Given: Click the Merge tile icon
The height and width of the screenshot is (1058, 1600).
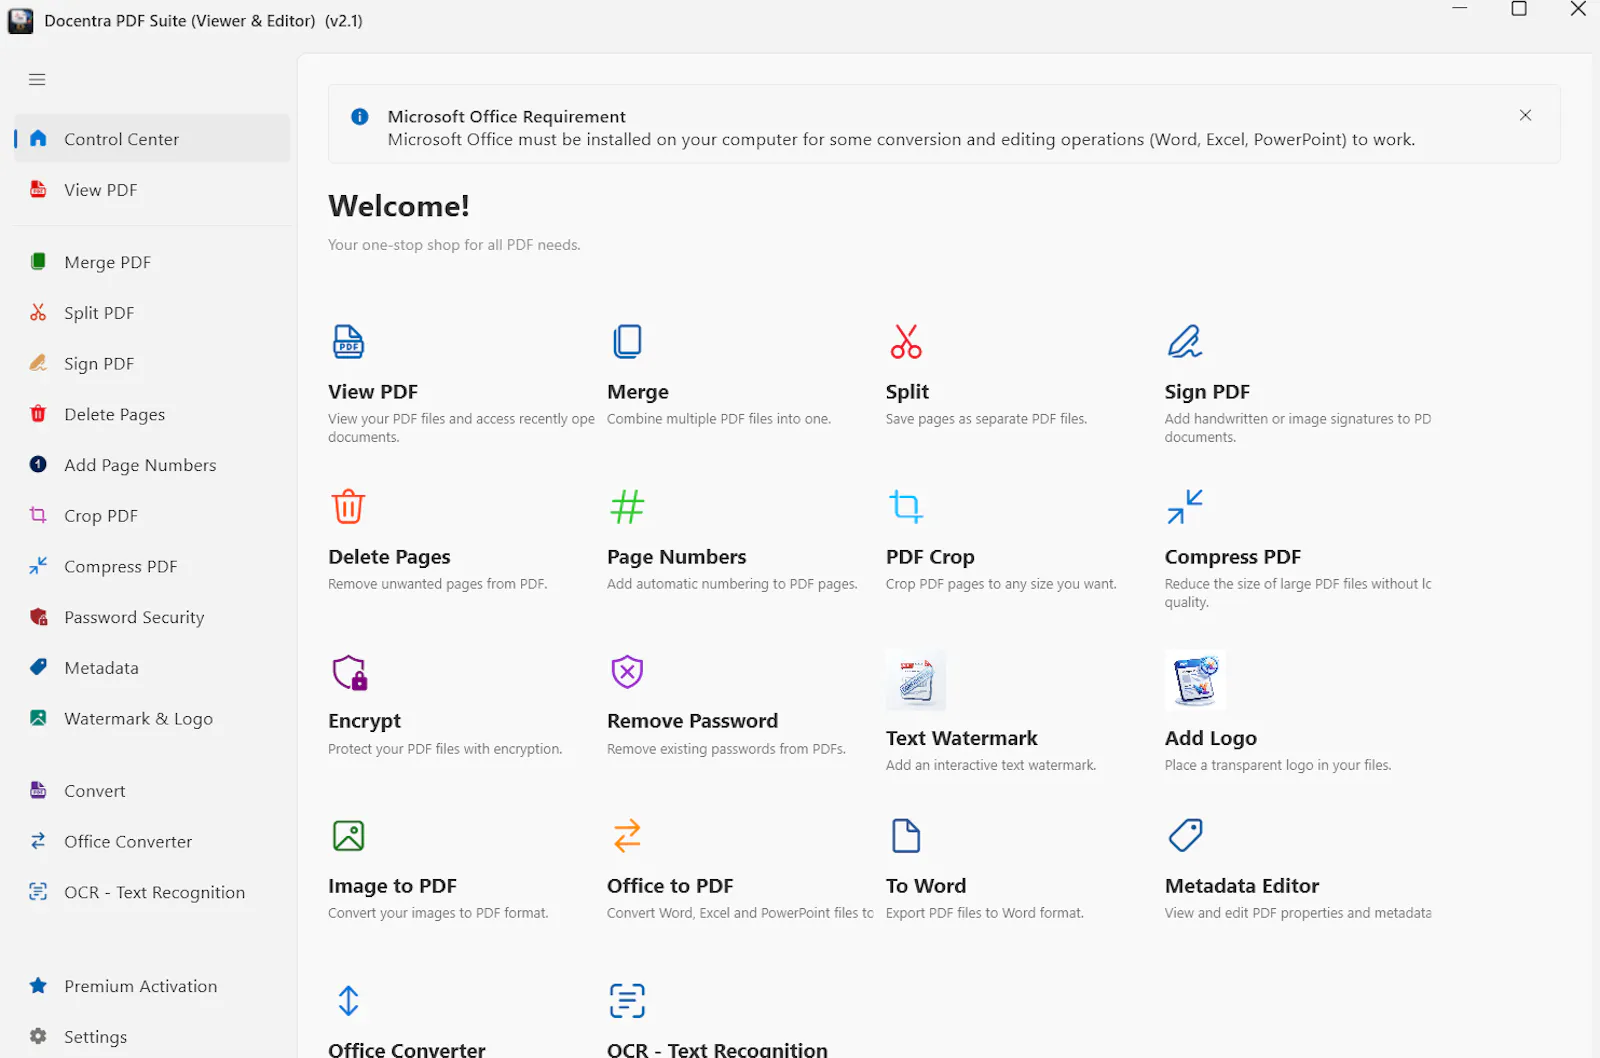Looking at the screenshot, I should pos(627,342).
